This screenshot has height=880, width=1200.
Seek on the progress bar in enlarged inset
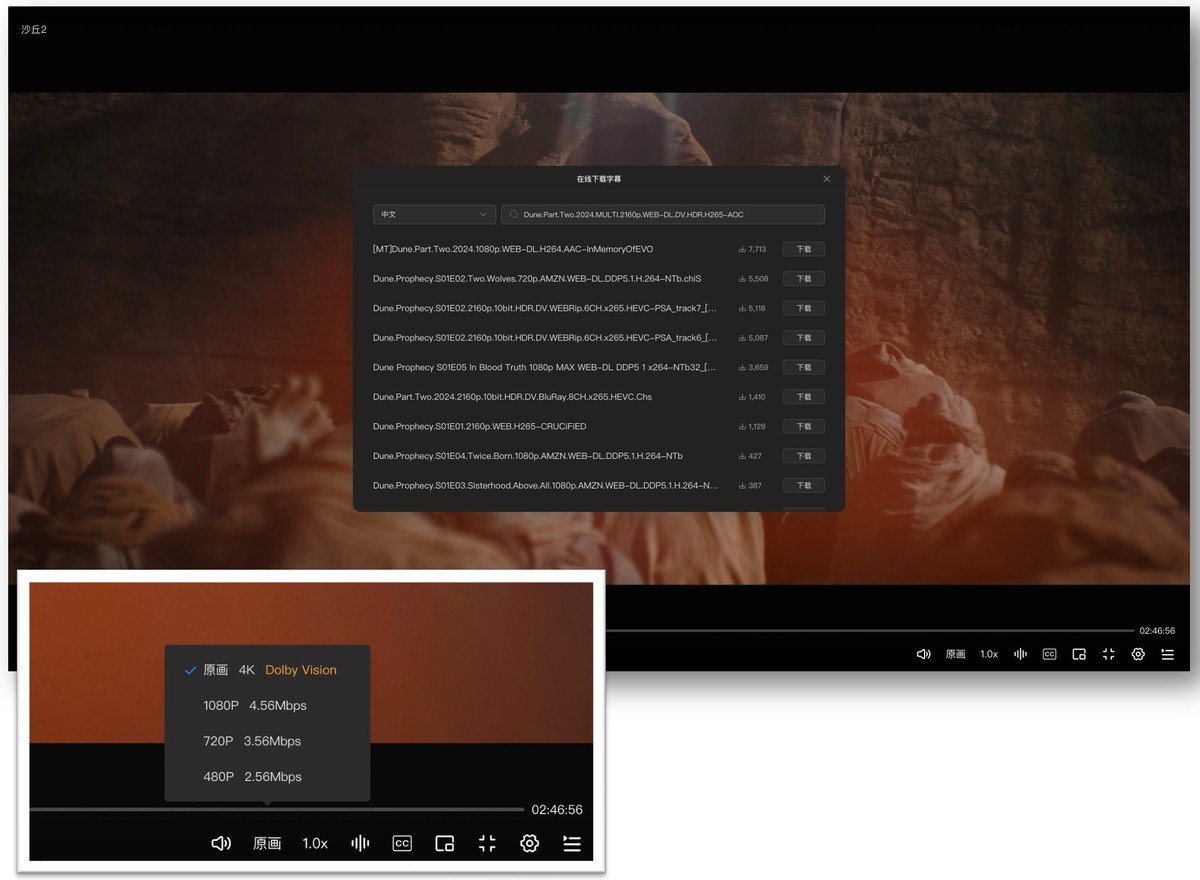coord(277,809)
